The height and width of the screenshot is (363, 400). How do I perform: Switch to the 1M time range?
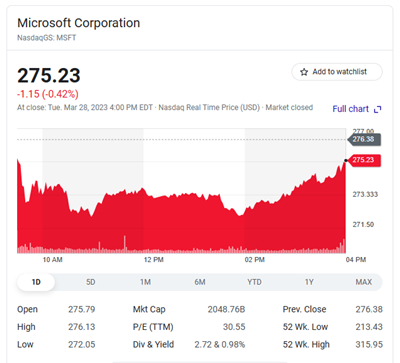pos(145,282)
